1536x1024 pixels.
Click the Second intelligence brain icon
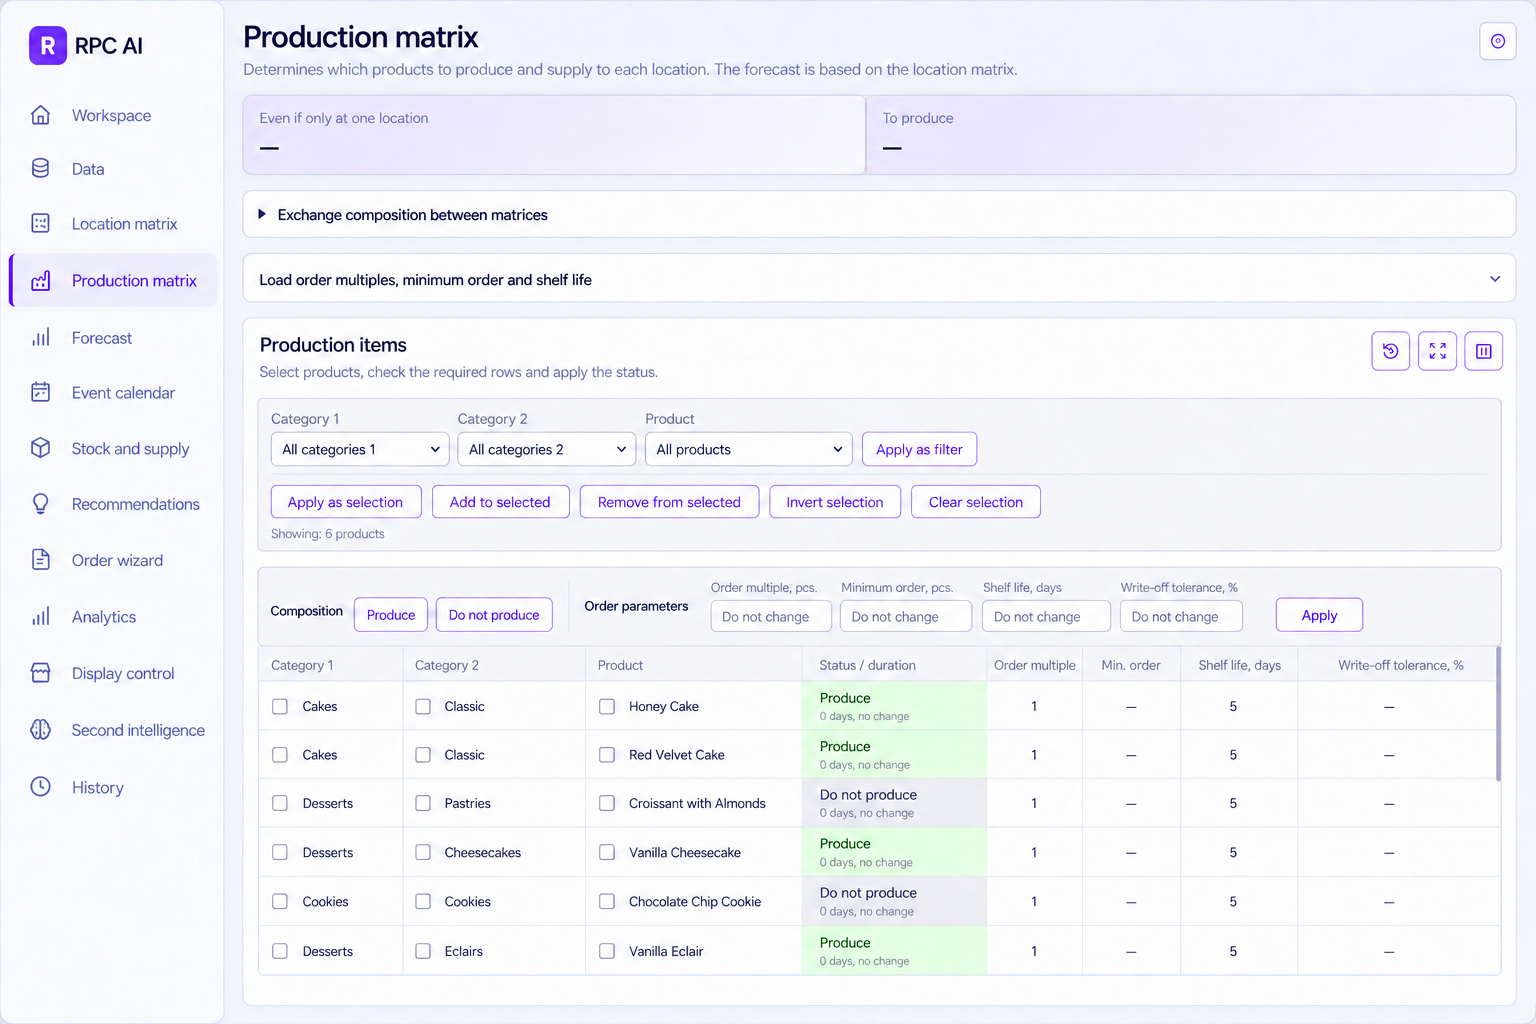[41, 729]
